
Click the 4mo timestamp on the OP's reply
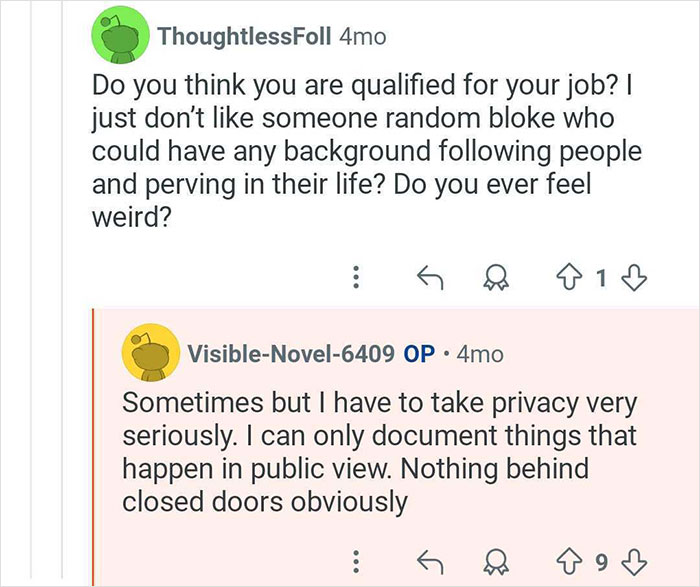pyautogui.click(x=480, y=354)
